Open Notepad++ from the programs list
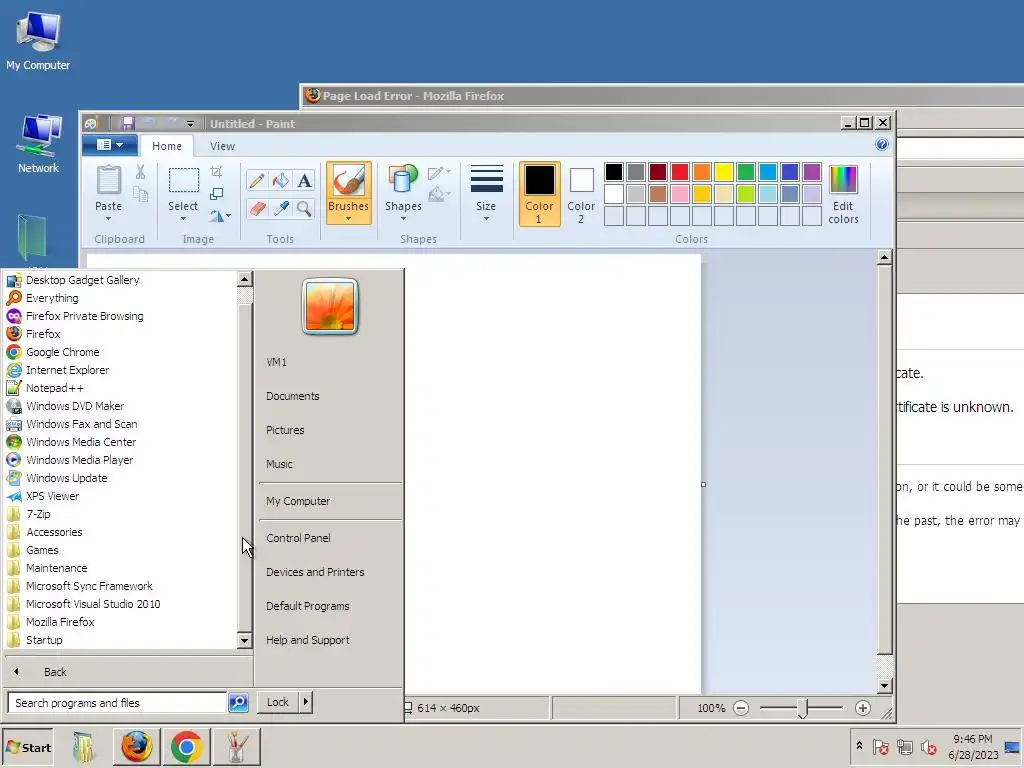 55,388
